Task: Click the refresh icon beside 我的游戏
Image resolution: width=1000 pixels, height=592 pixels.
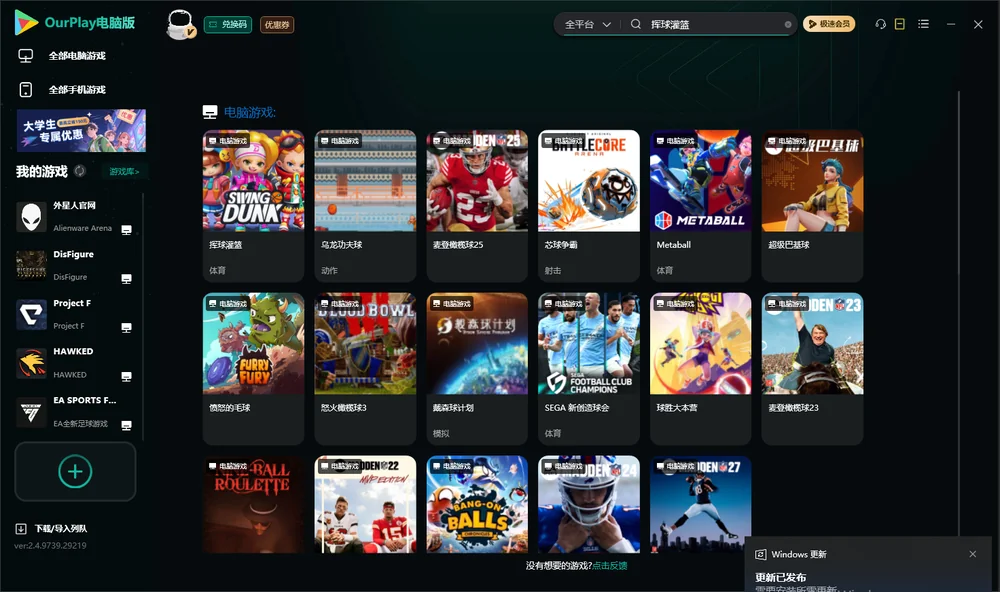Action: (80, 171)
